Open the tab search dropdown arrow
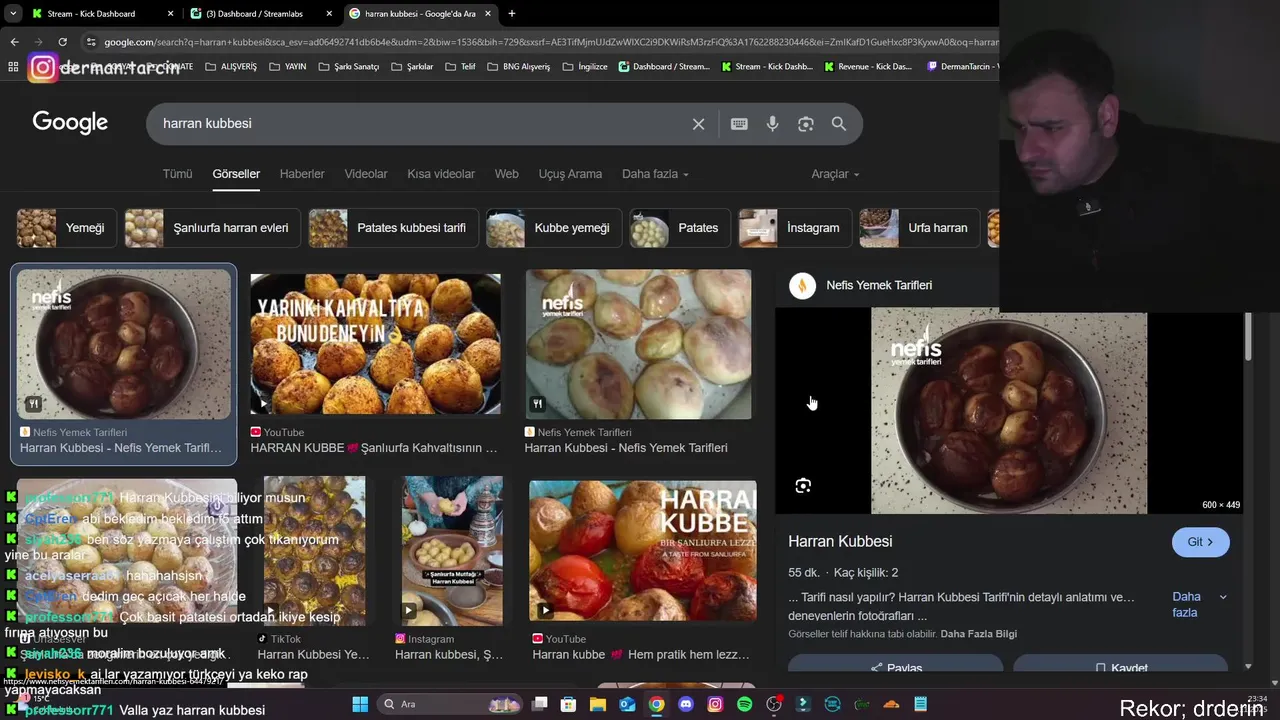The width and height of the screenshot is (1280, 720). [x=12, y=14]
